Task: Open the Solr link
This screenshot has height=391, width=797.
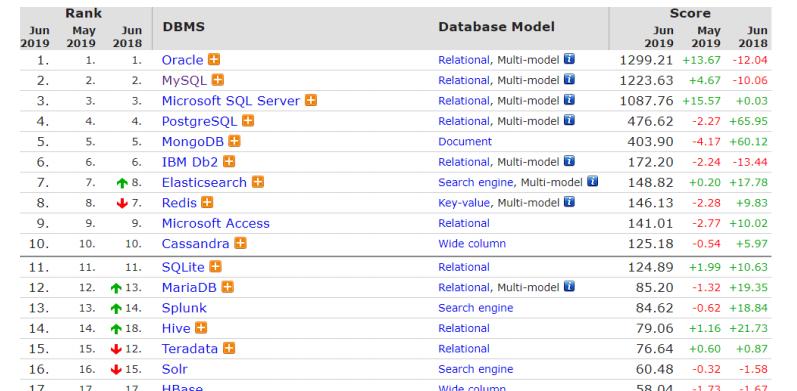Action: click(x=174, y=369)
